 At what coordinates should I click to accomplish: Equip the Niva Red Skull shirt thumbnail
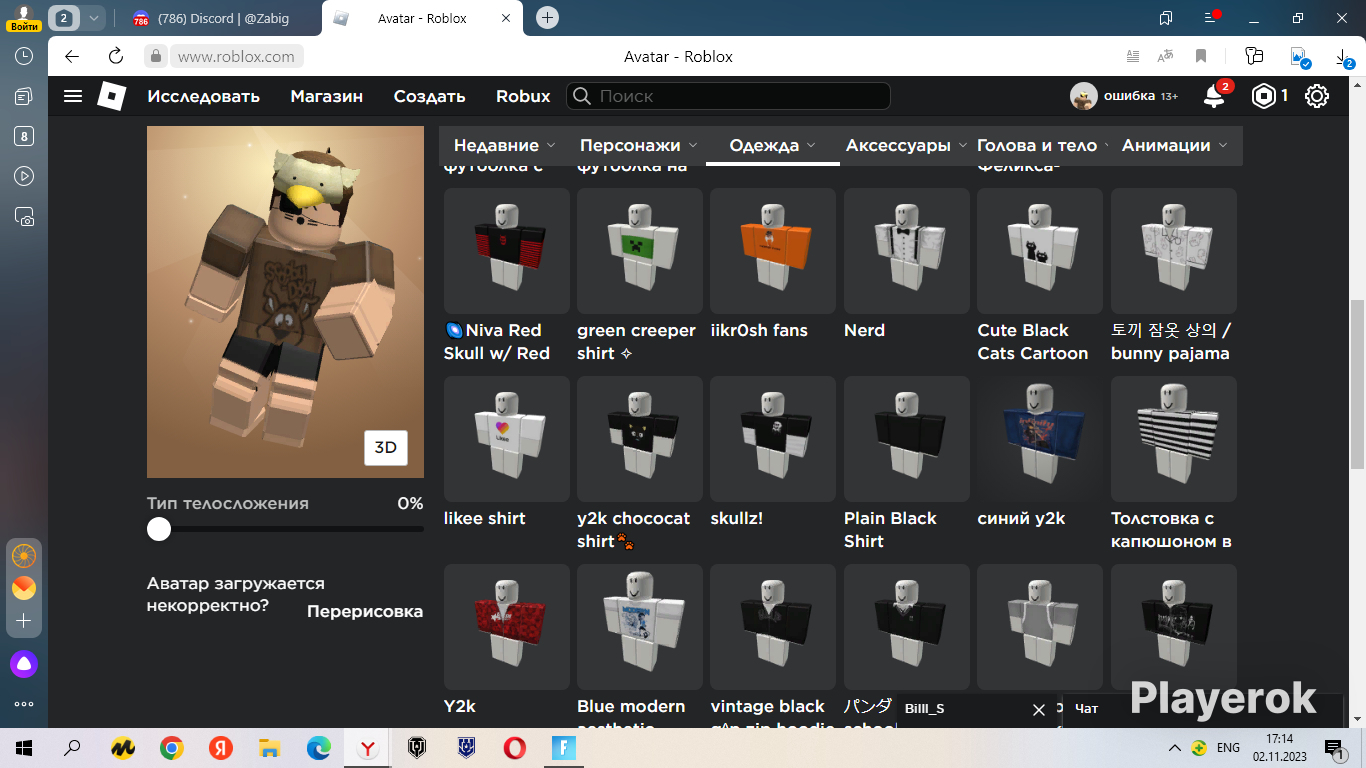[507, 251]
